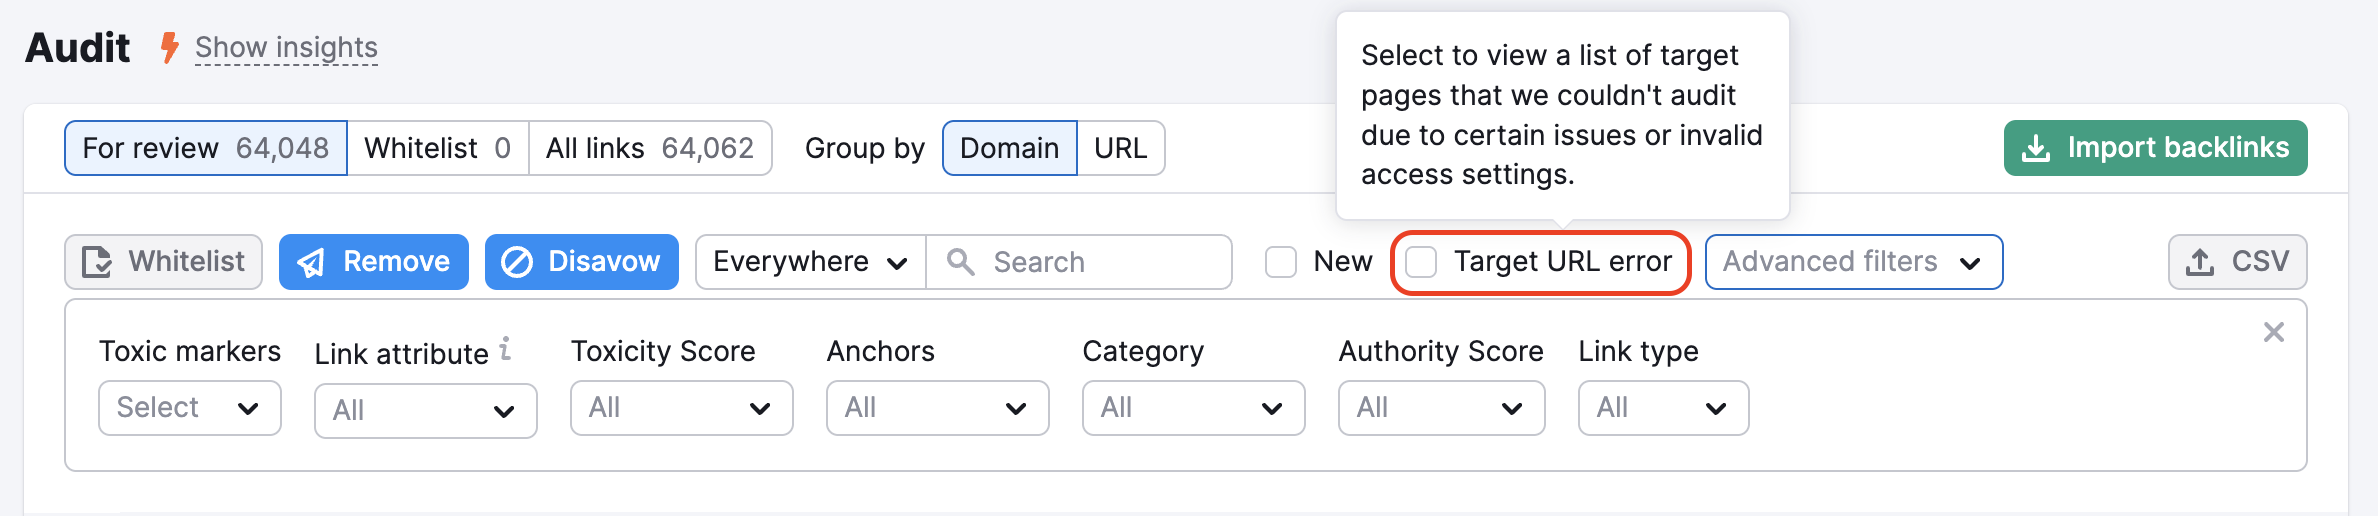
Task: Check the Target URL error checkbox
Action: (x=1421, y=262)
